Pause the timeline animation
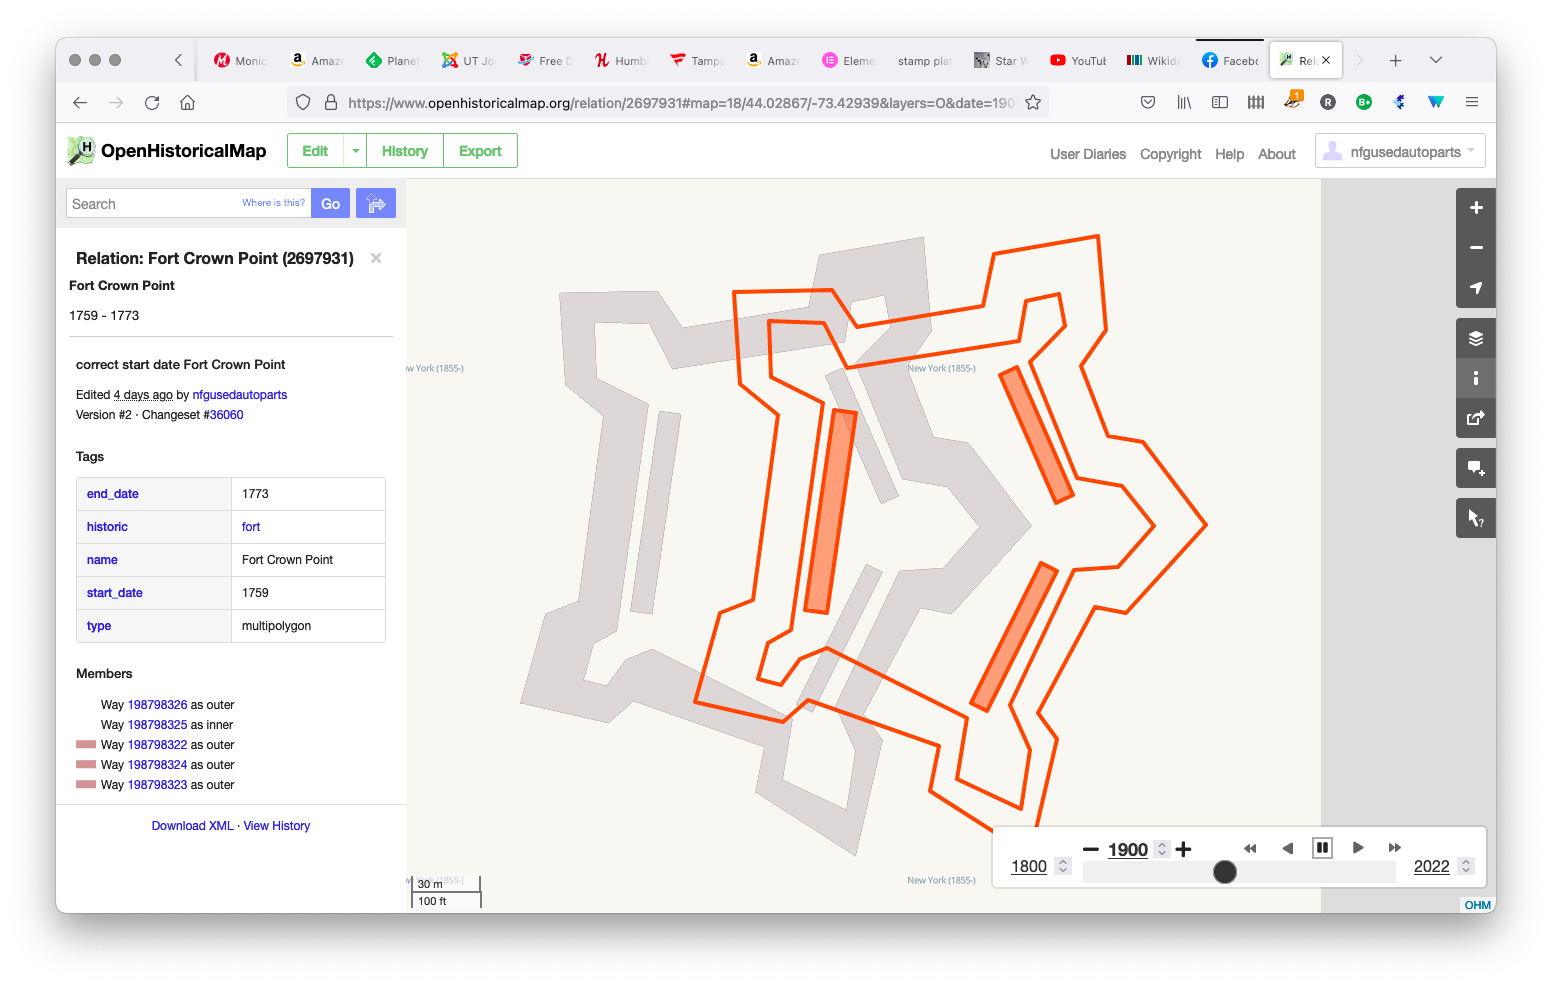 pyautogui.click(x=1322, y=847)
